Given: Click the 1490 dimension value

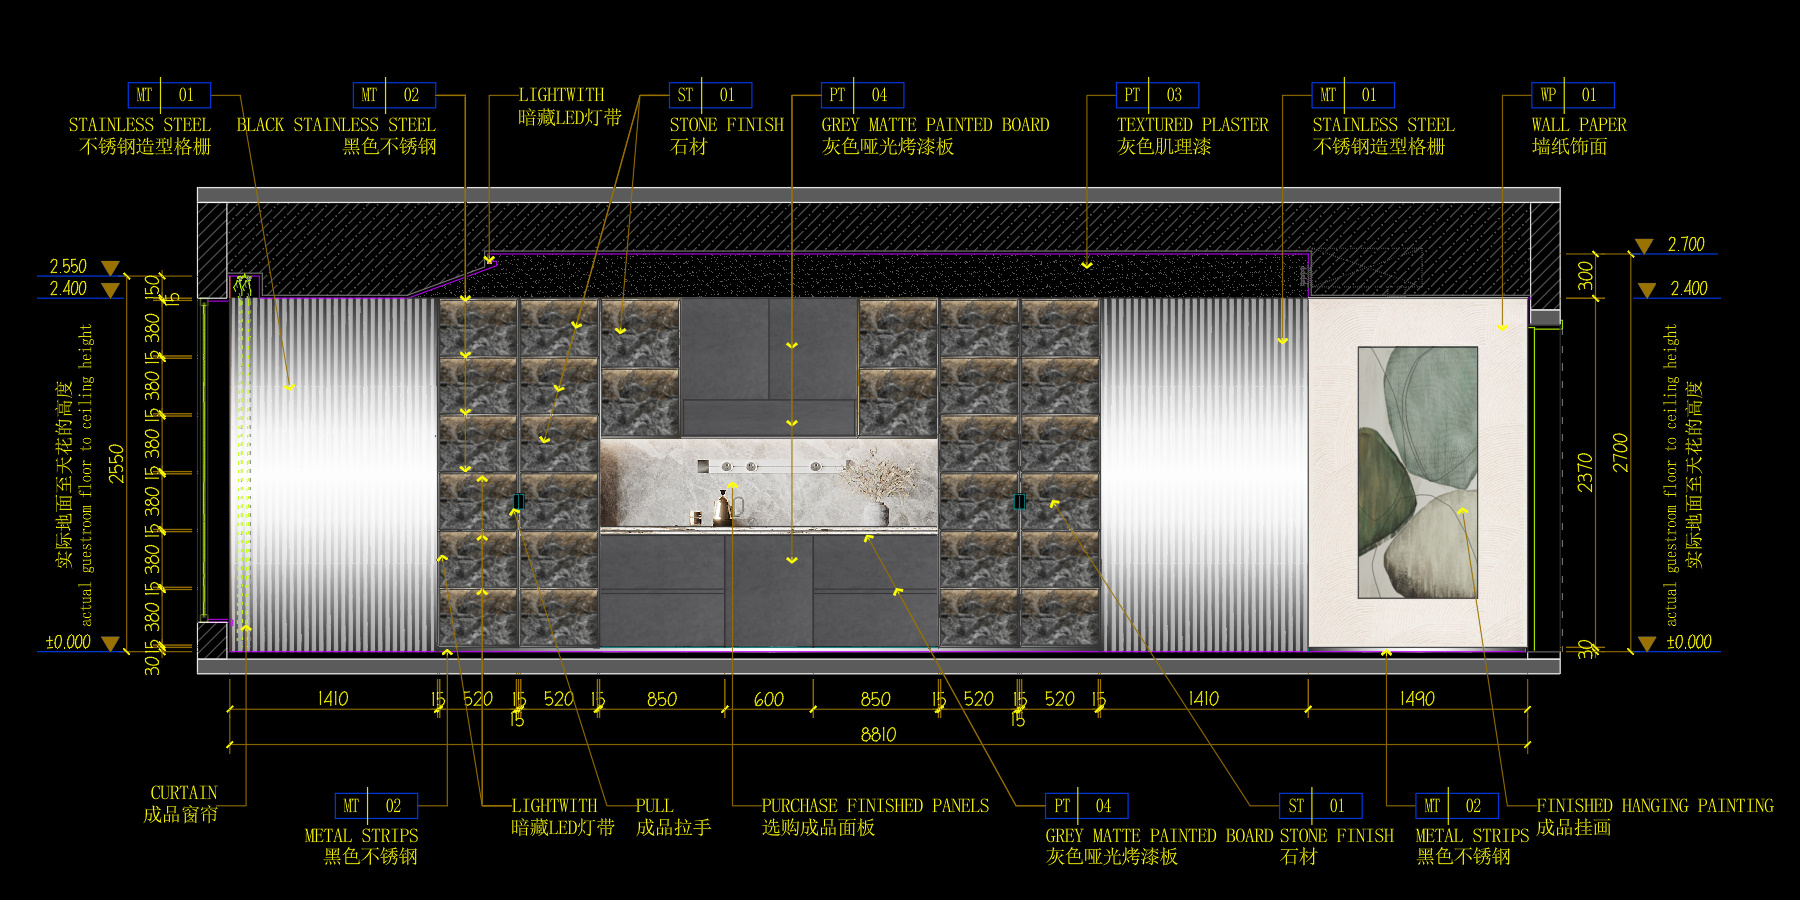Looking at the screenshot, I should 1417,699.
